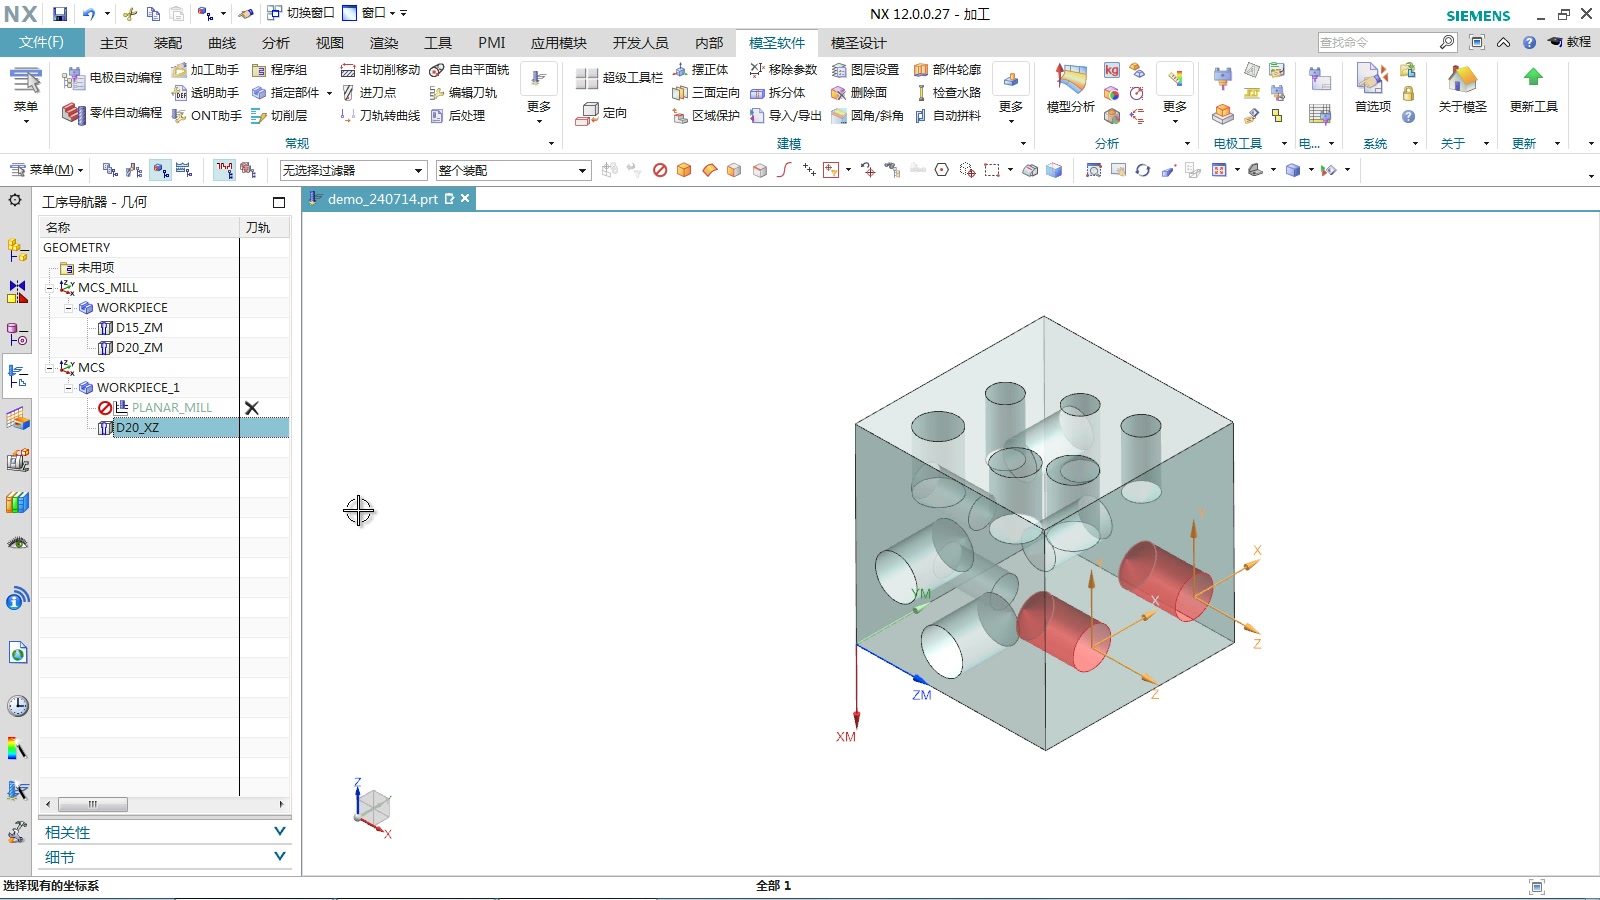Run 检查水路 check waterline tool
Image resolution: width=1600 pixels, height=900 pixels.
948,93
